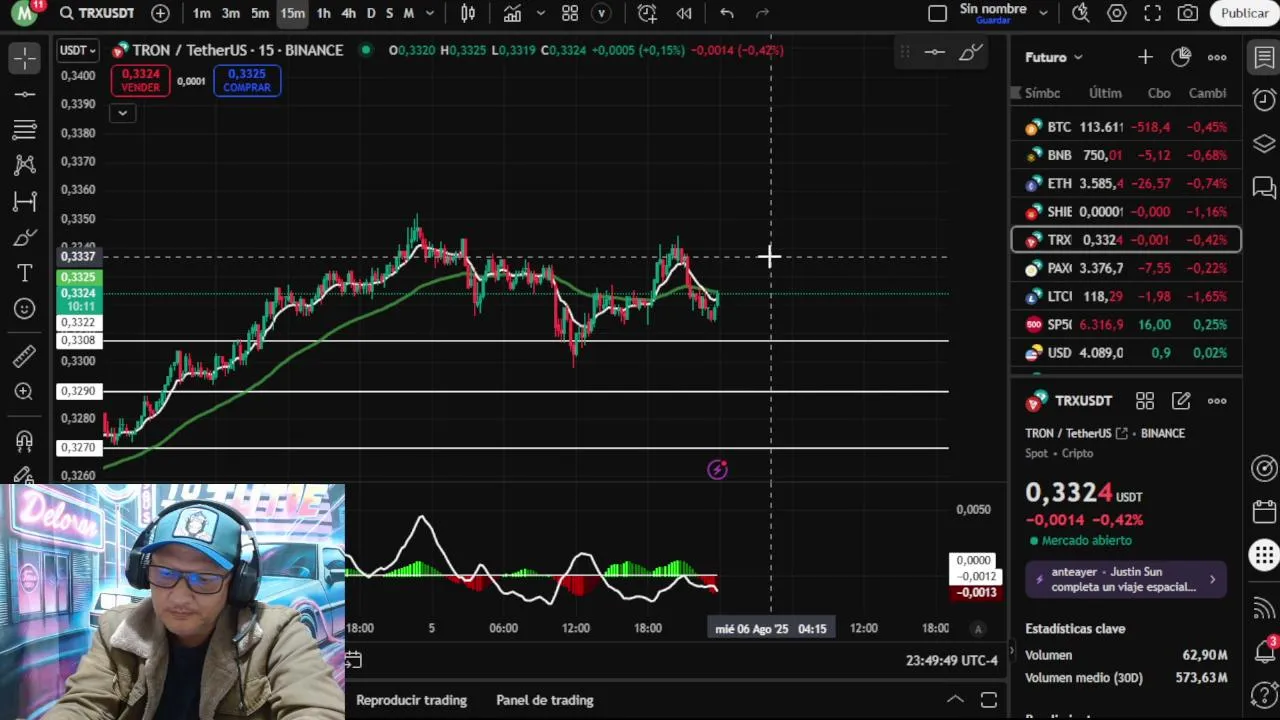Open the USDT currency dropdown
Image resolution: width=1280 pixels, height=720 pixels.
coord(77,50)
